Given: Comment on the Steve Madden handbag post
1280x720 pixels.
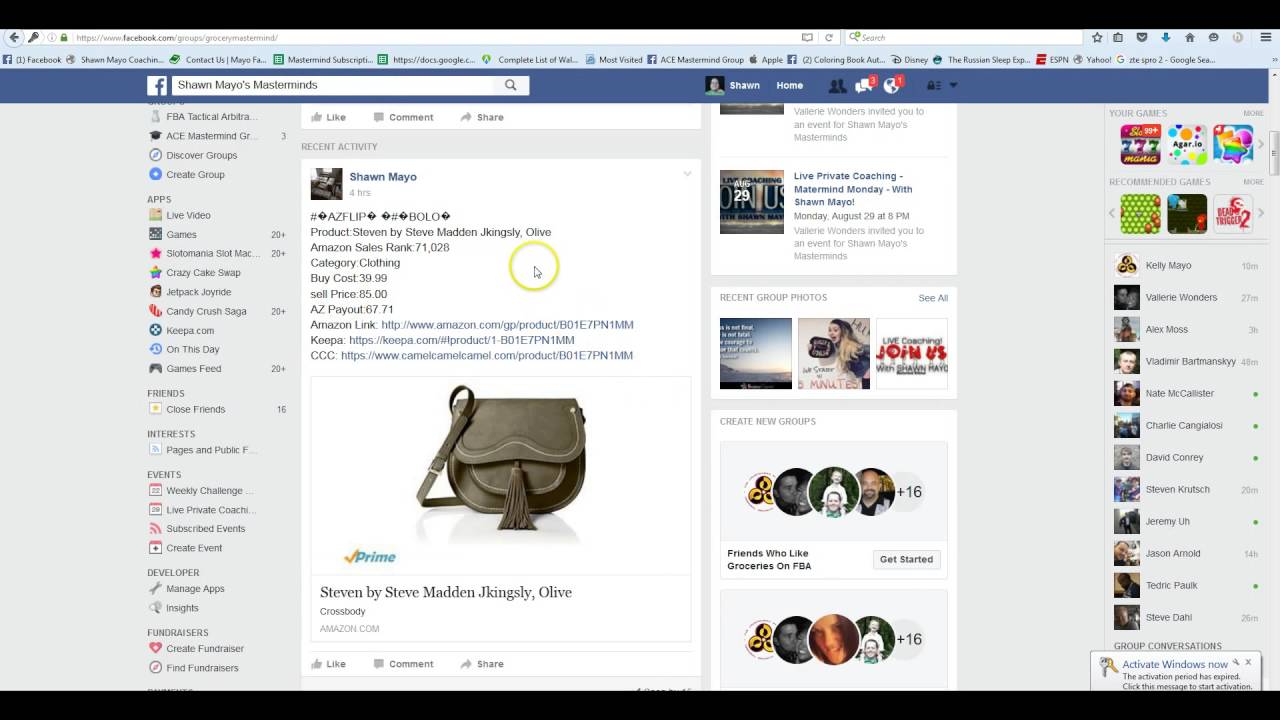Looking at the screenshot, I should [x=404, y=664].
